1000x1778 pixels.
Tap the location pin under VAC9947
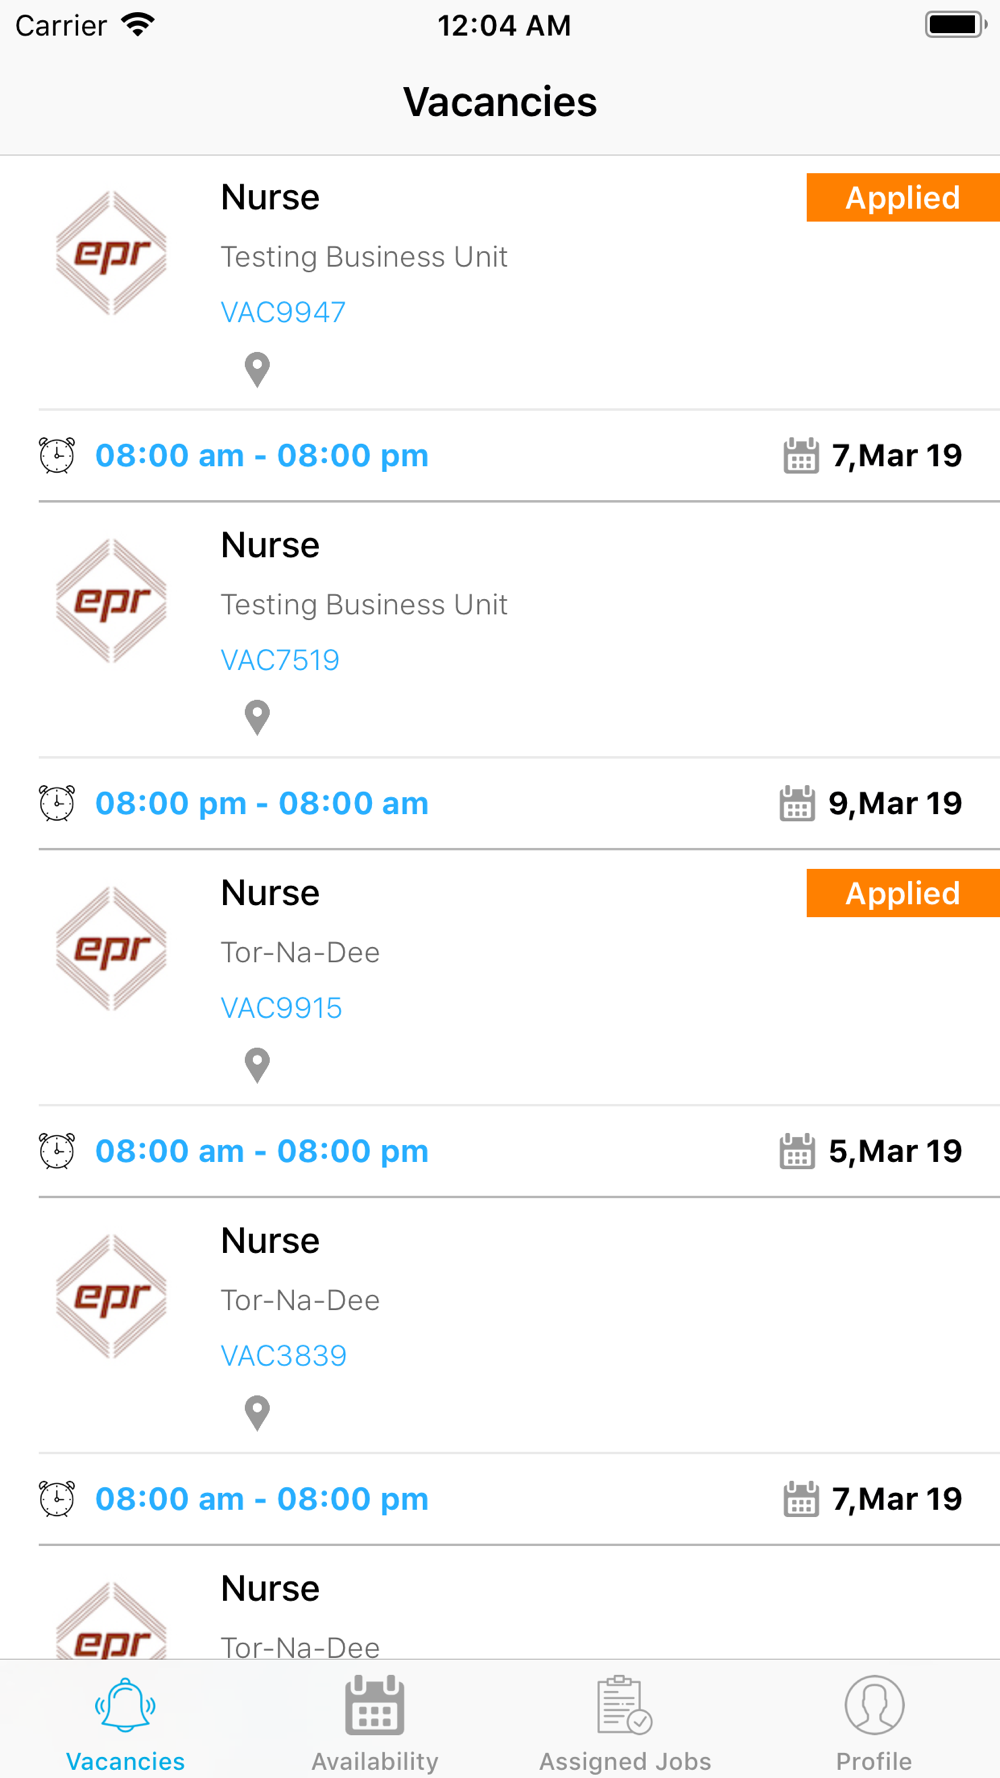(x=257, y=369)
